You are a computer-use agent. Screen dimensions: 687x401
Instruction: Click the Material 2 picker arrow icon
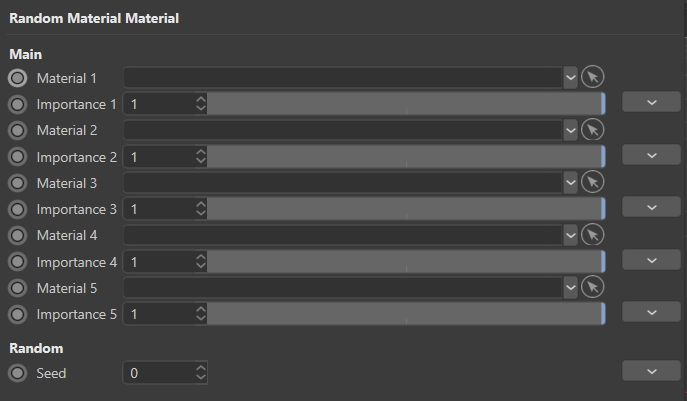tap(593, 130)
